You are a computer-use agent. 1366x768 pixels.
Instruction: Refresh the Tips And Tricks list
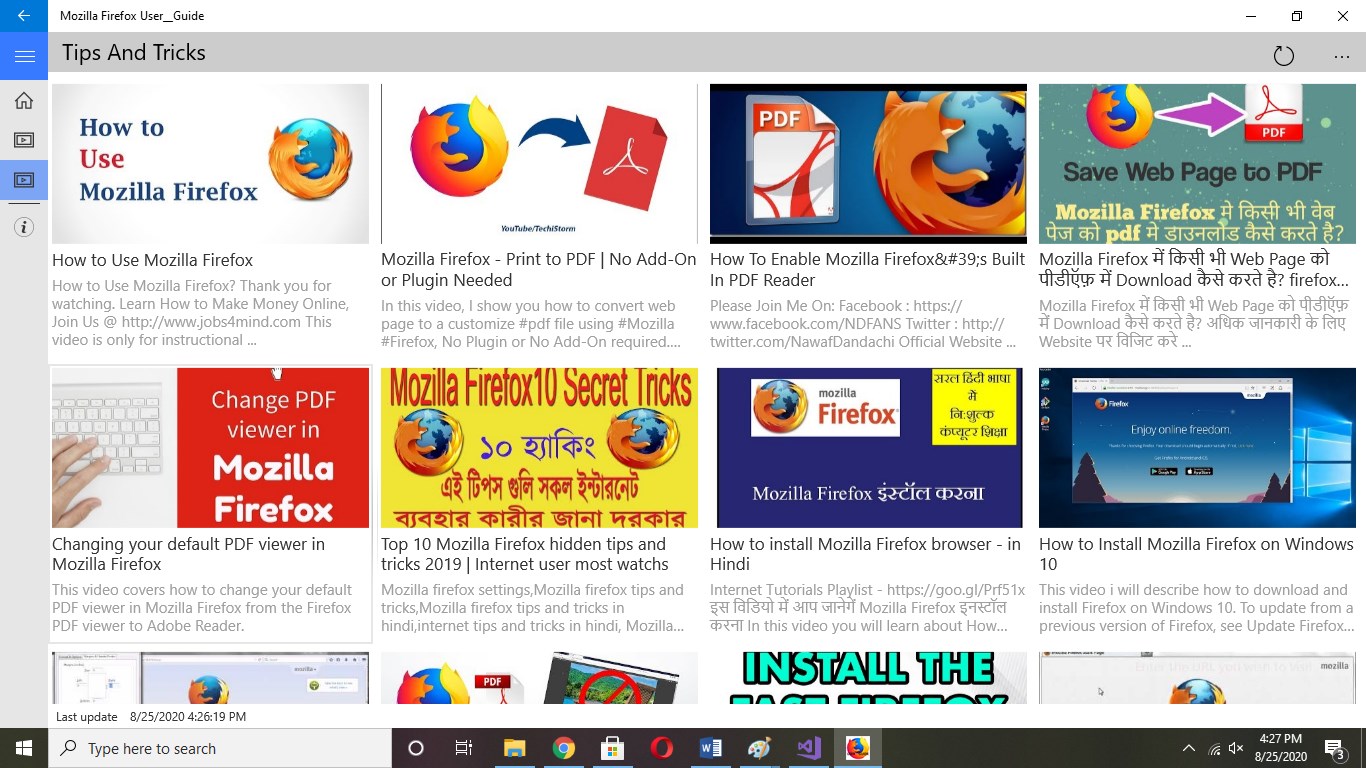pyautogui.click(x=1284, y=56)
